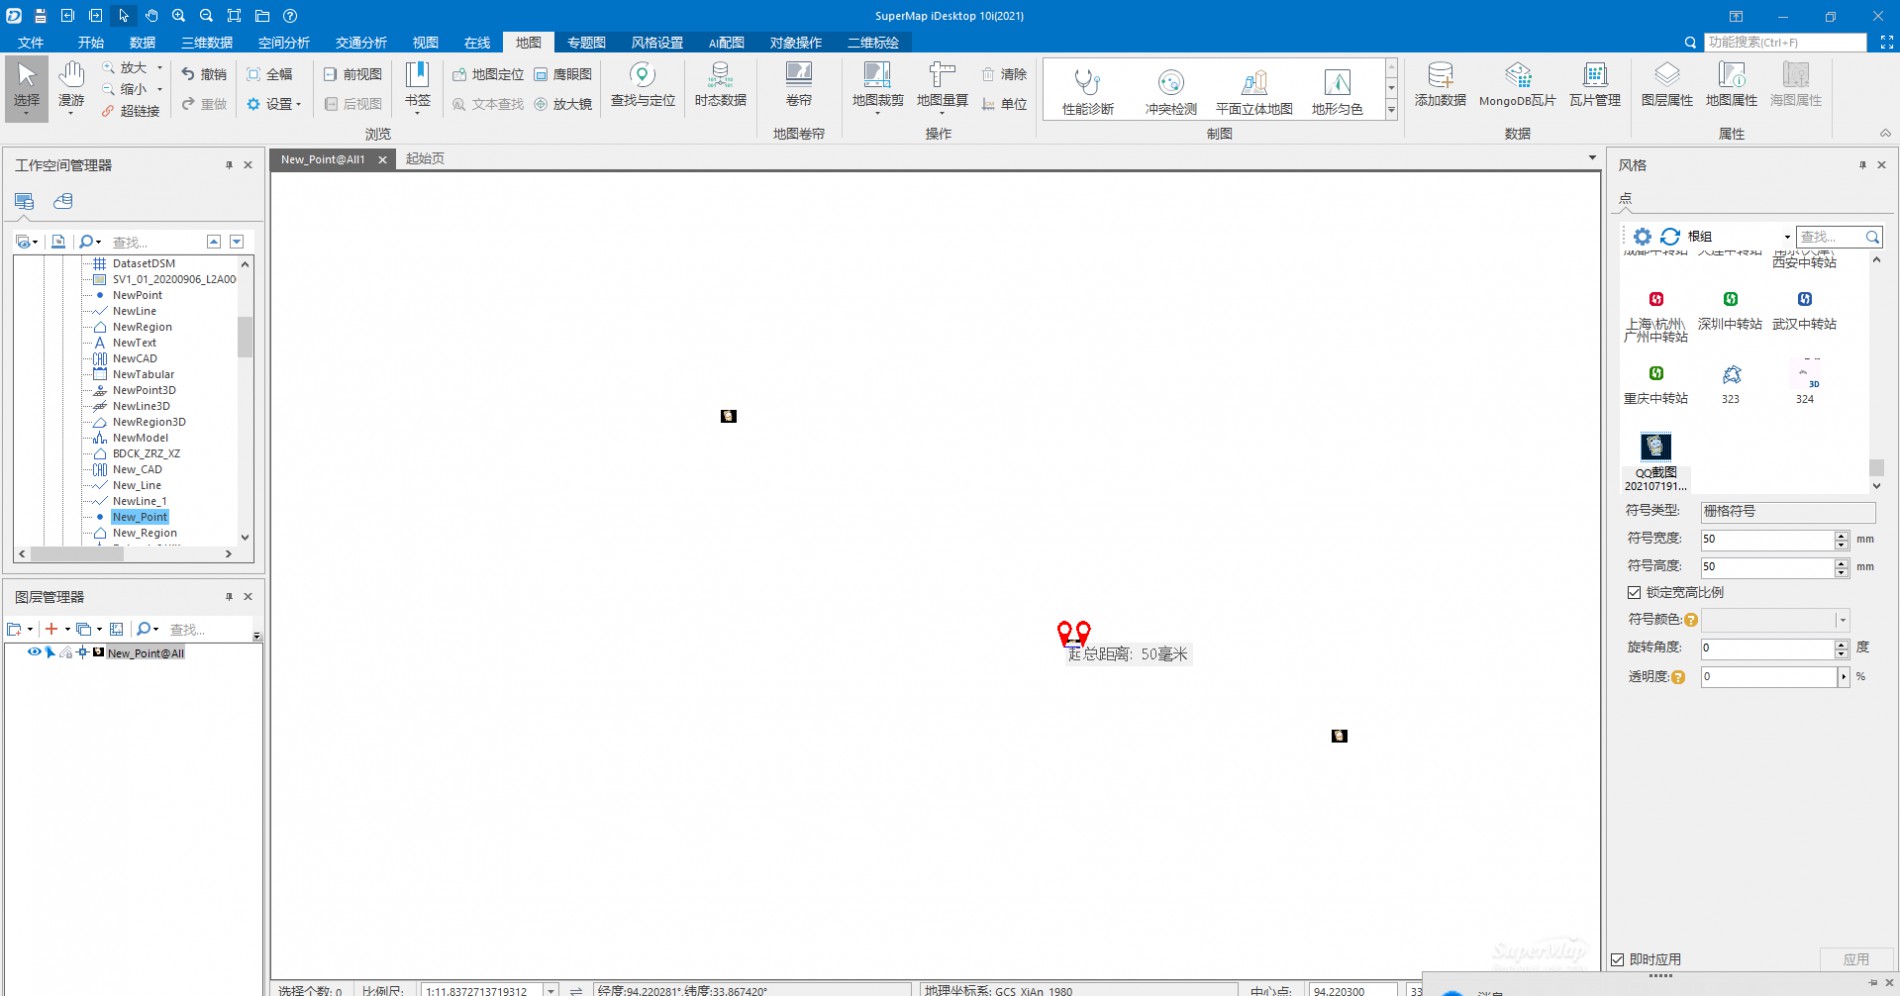Toggle visibility of New_Point@All layer
This screenshot has height=996, width=1900.
tap(34, 652)
